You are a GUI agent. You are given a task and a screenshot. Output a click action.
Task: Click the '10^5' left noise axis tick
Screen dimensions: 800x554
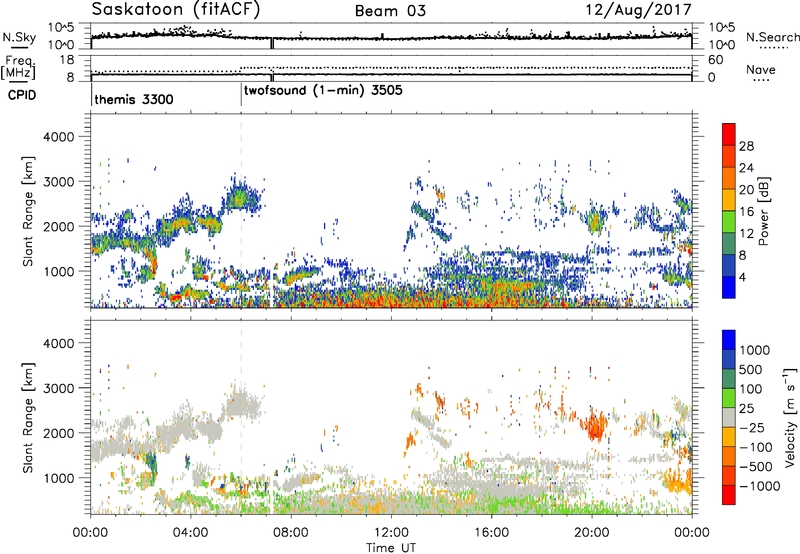61,28
